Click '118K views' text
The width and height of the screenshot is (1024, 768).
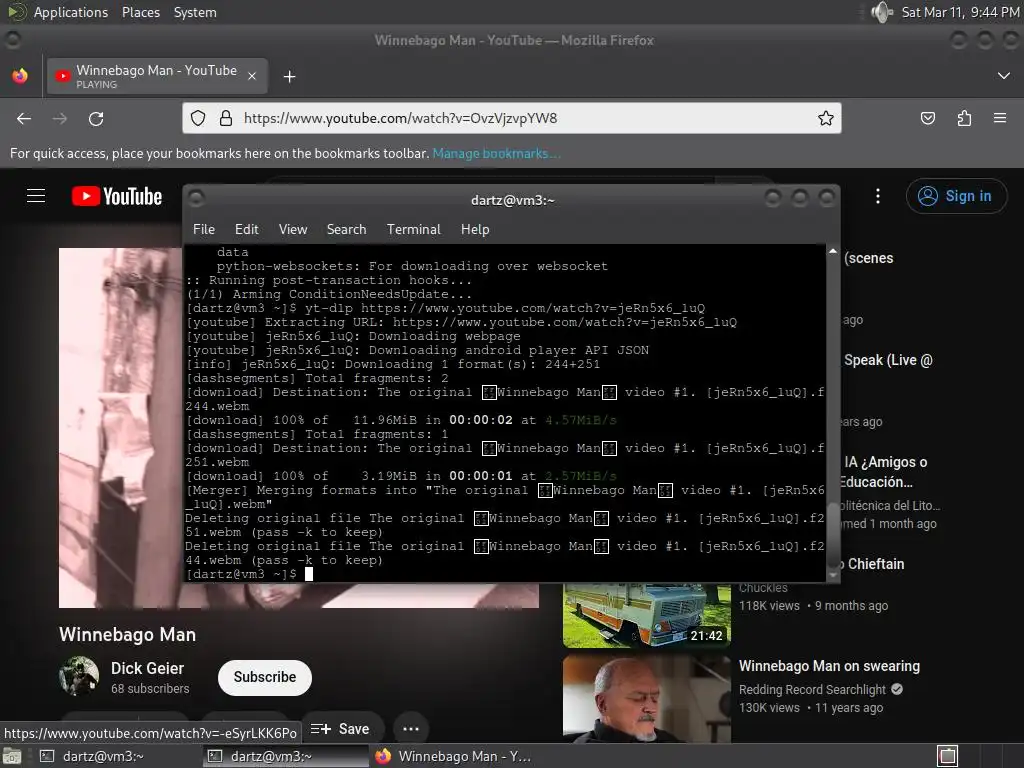click(x=769, y=606)
